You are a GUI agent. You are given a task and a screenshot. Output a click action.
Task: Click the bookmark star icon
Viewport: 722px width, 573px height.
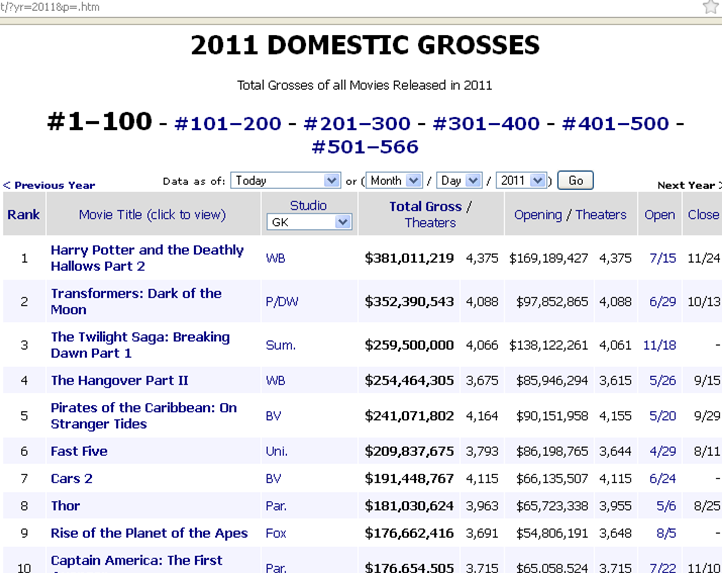(x=711, y=6)
